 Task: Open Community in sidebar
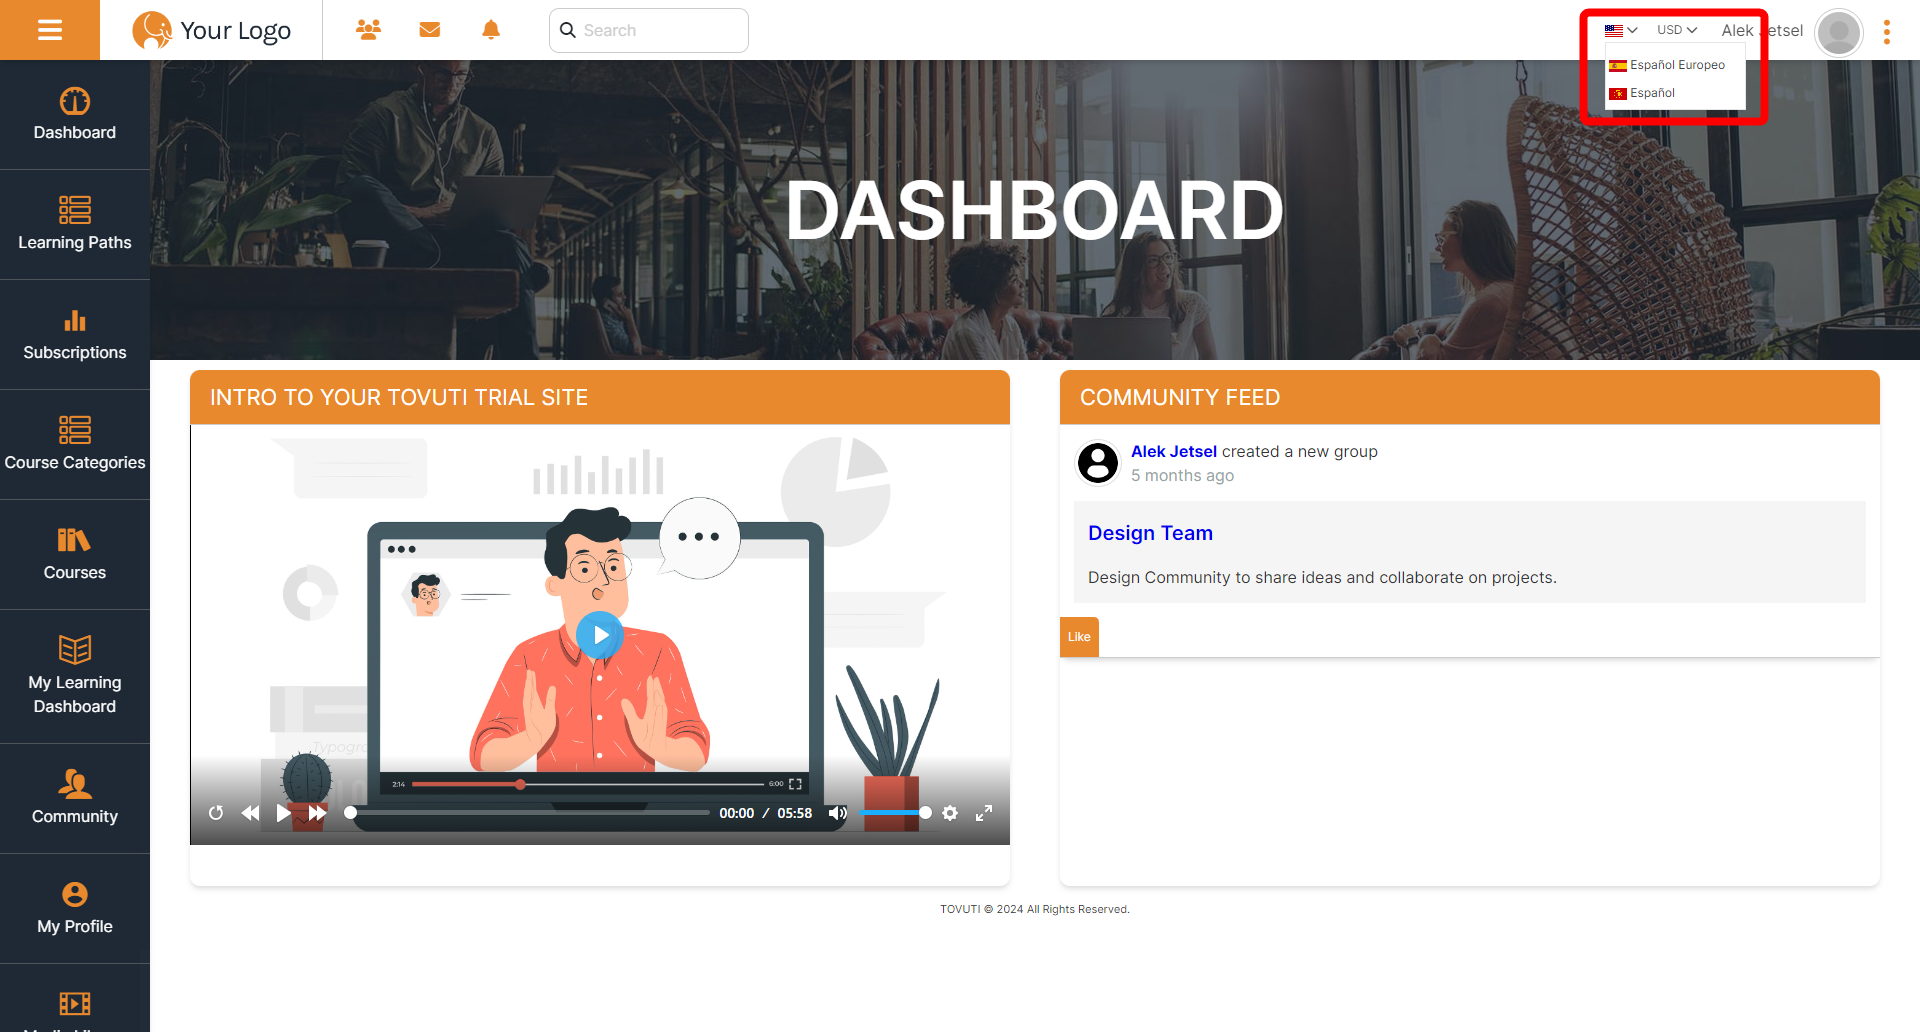(x=75, y=799)
